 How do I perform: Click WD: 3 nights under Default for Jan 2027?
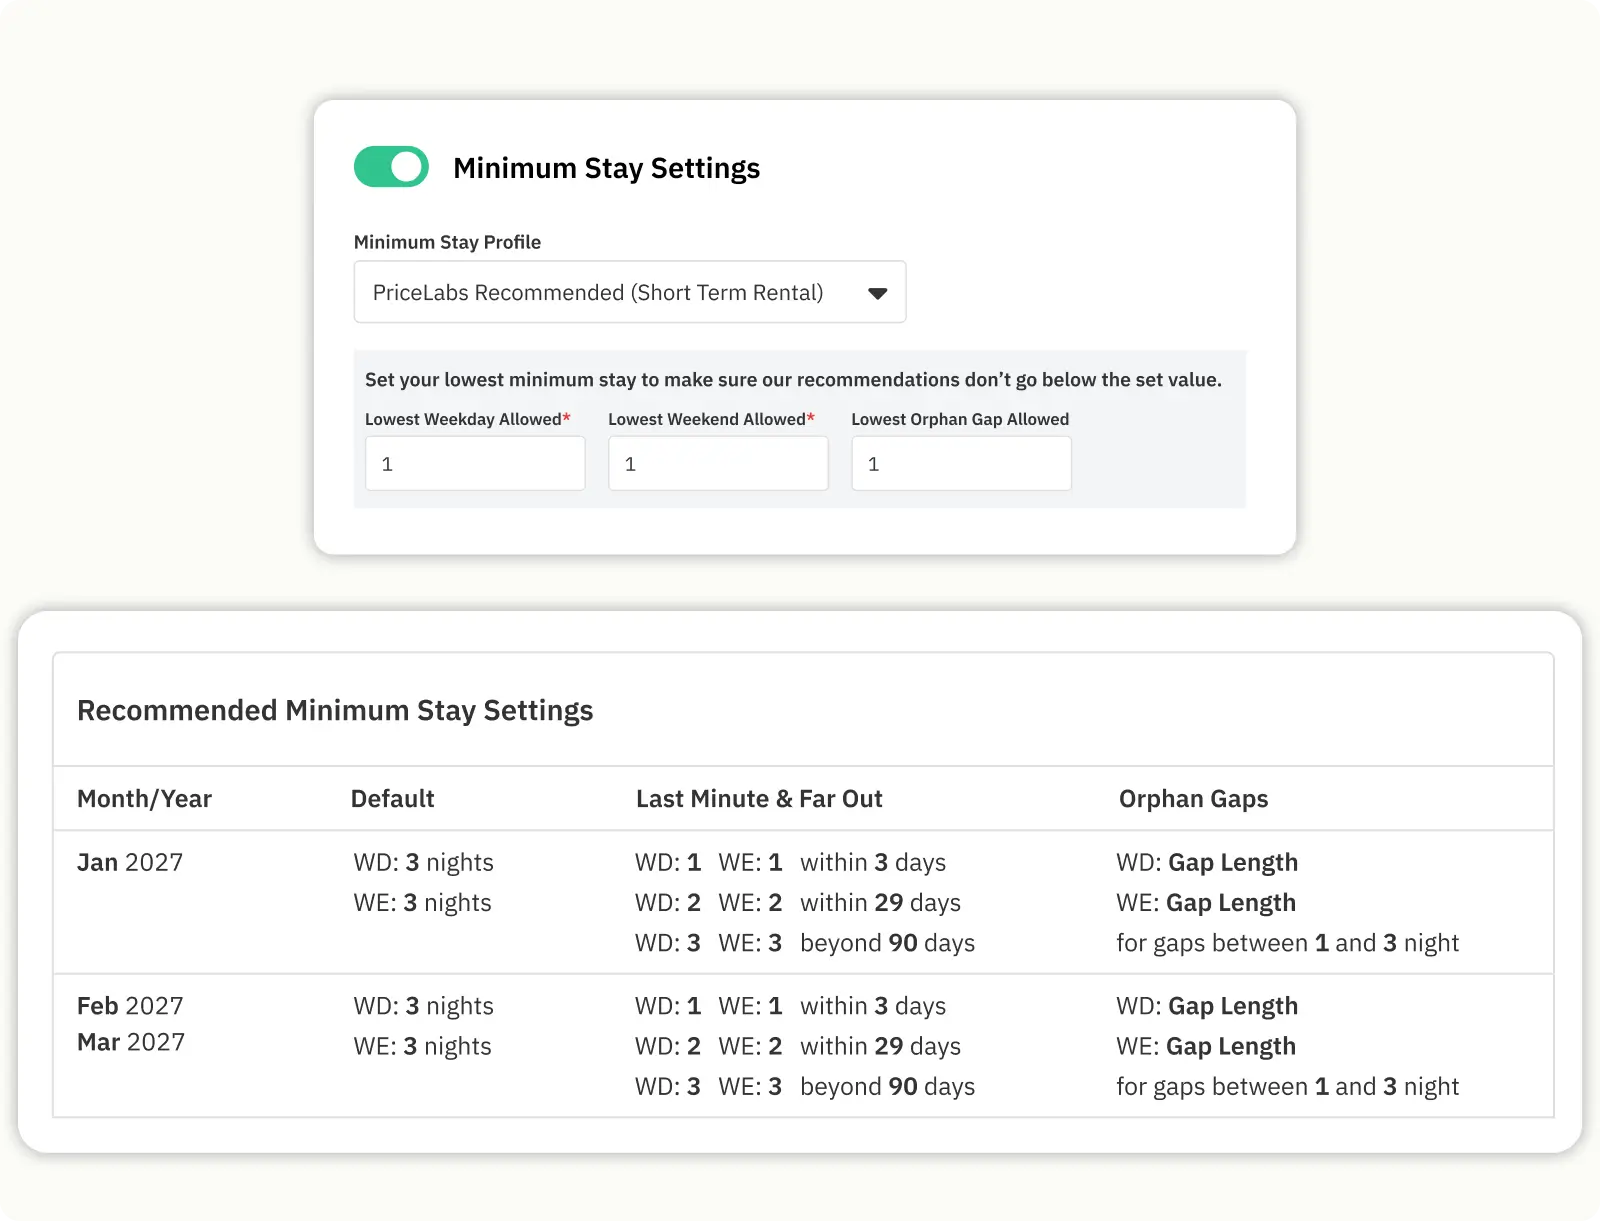pos(423,862)
